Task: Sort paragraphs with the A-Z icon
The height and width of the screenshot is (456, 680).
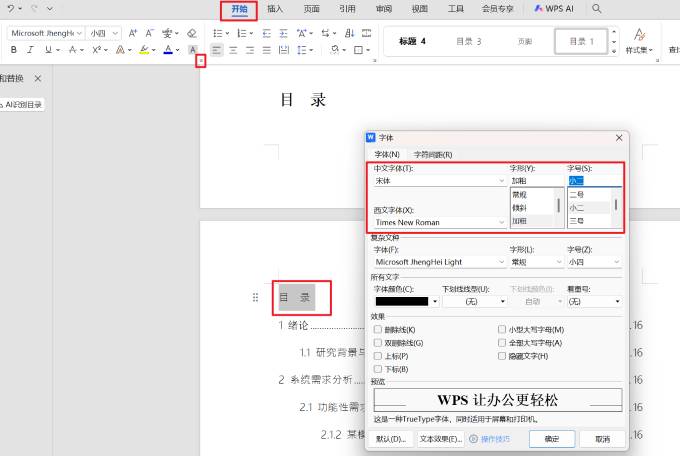Action: coord(349,33)
